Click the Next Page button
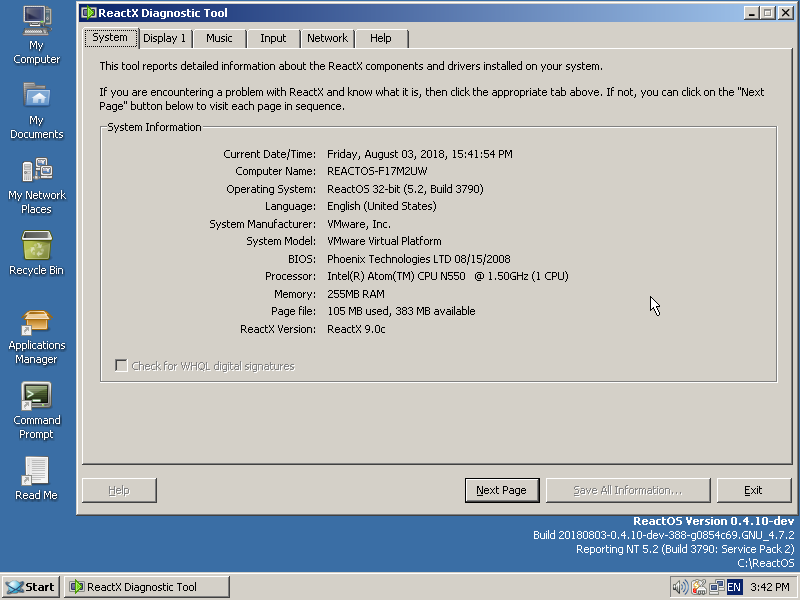 (x=502, y=490)
